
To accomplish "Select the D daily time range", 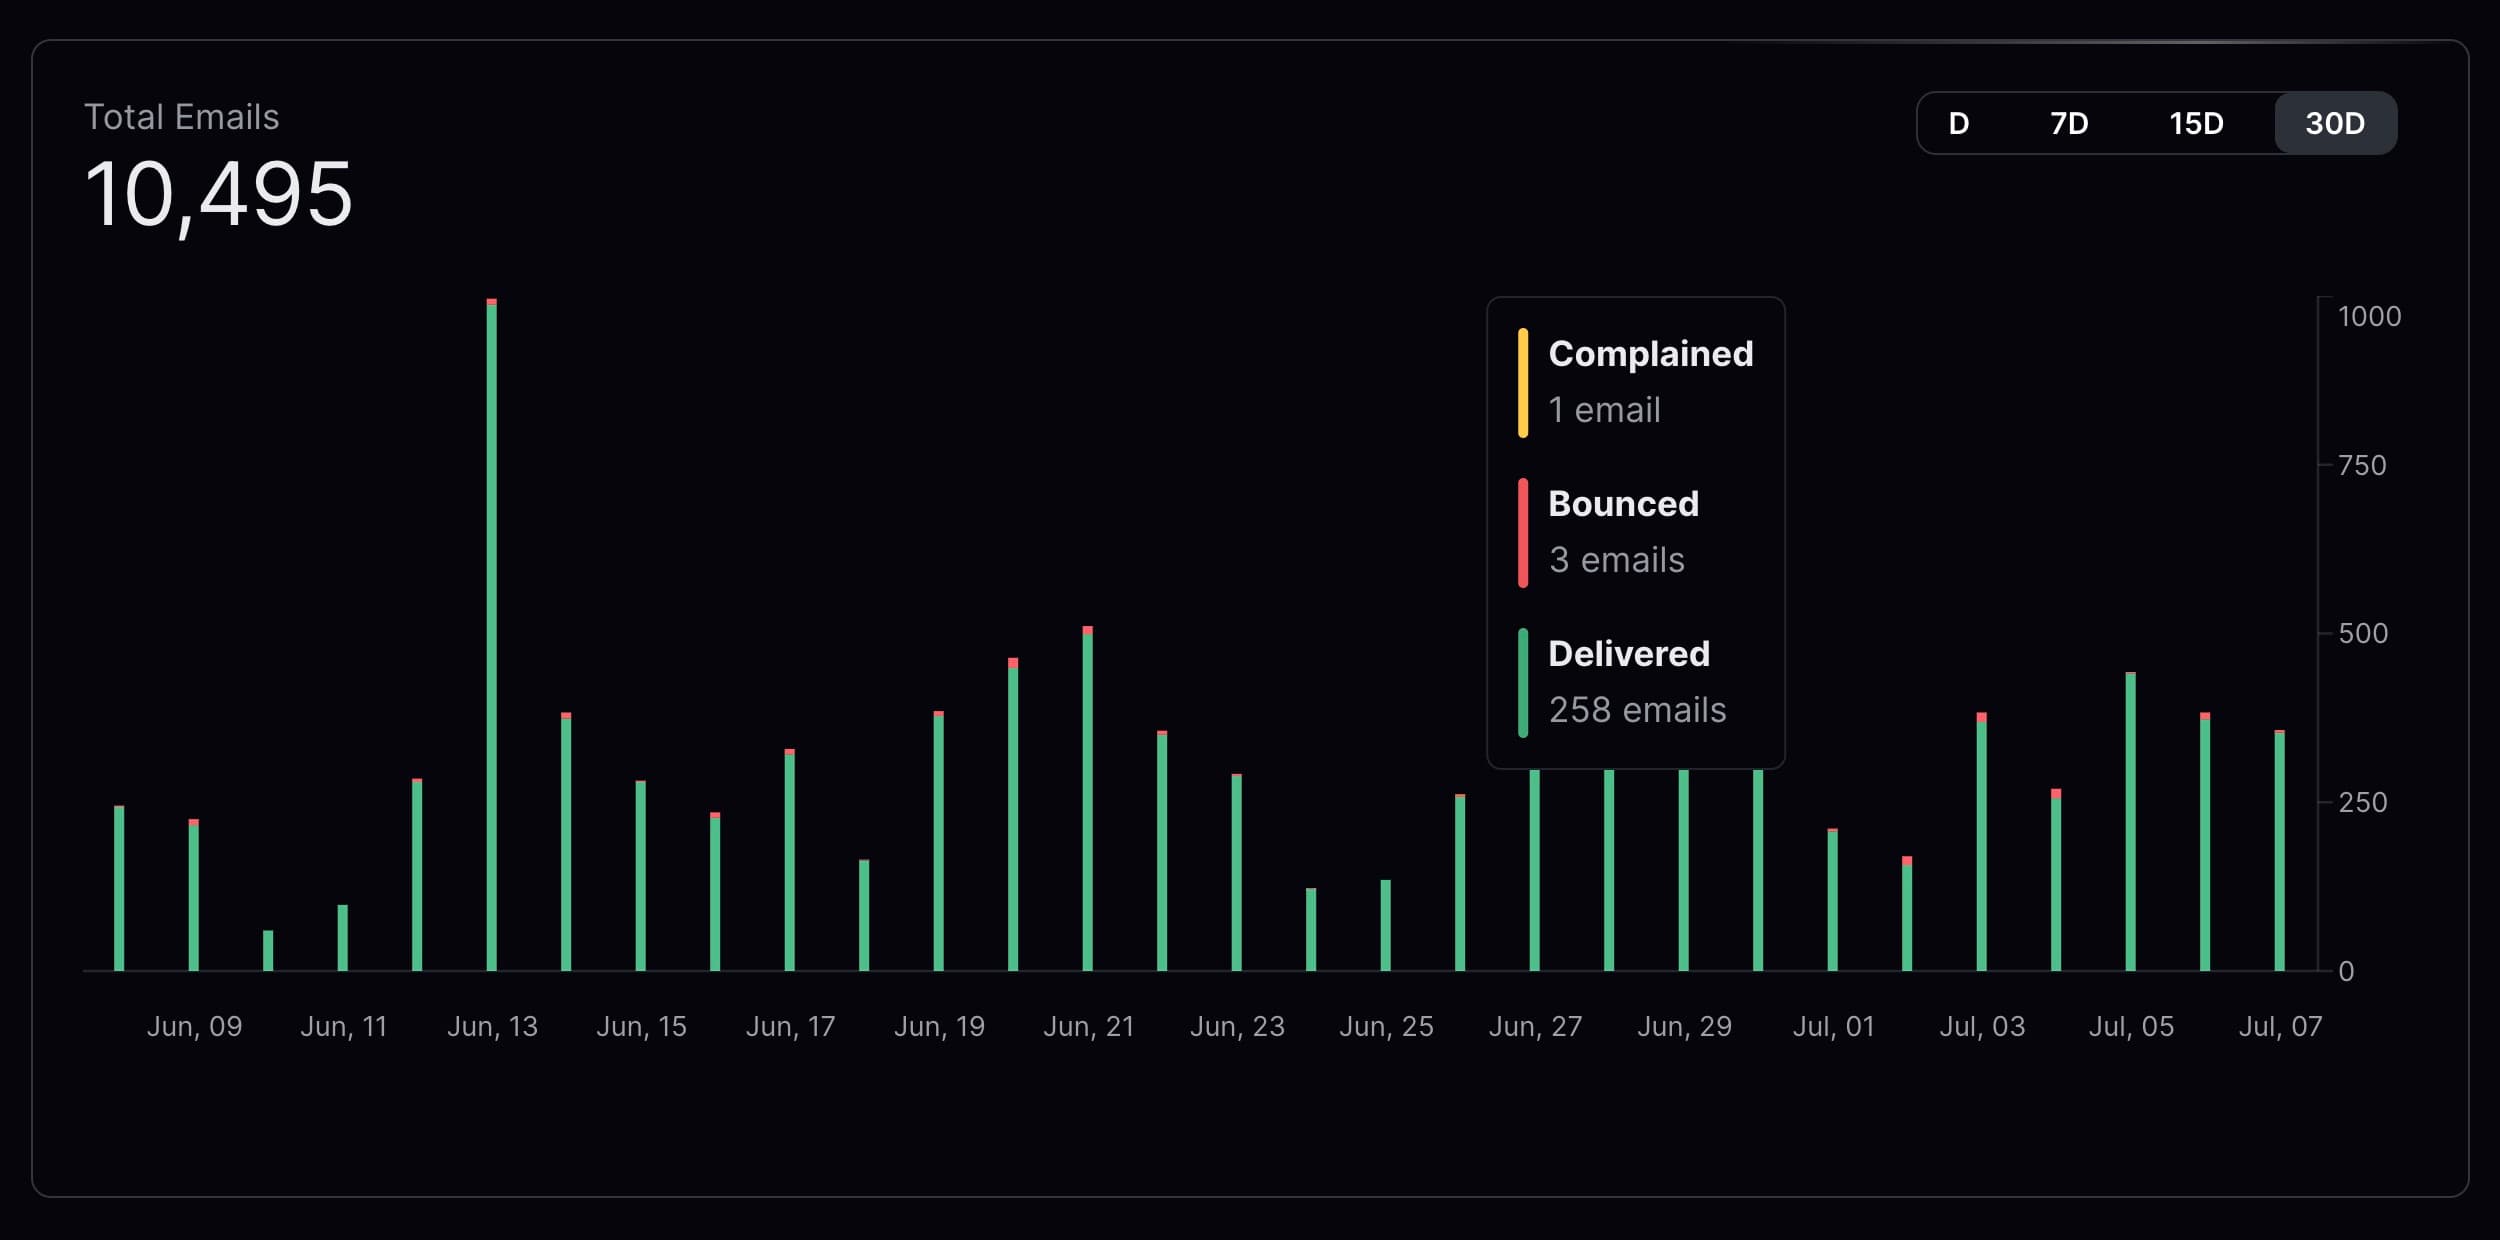I will [x=1957, y=123].
